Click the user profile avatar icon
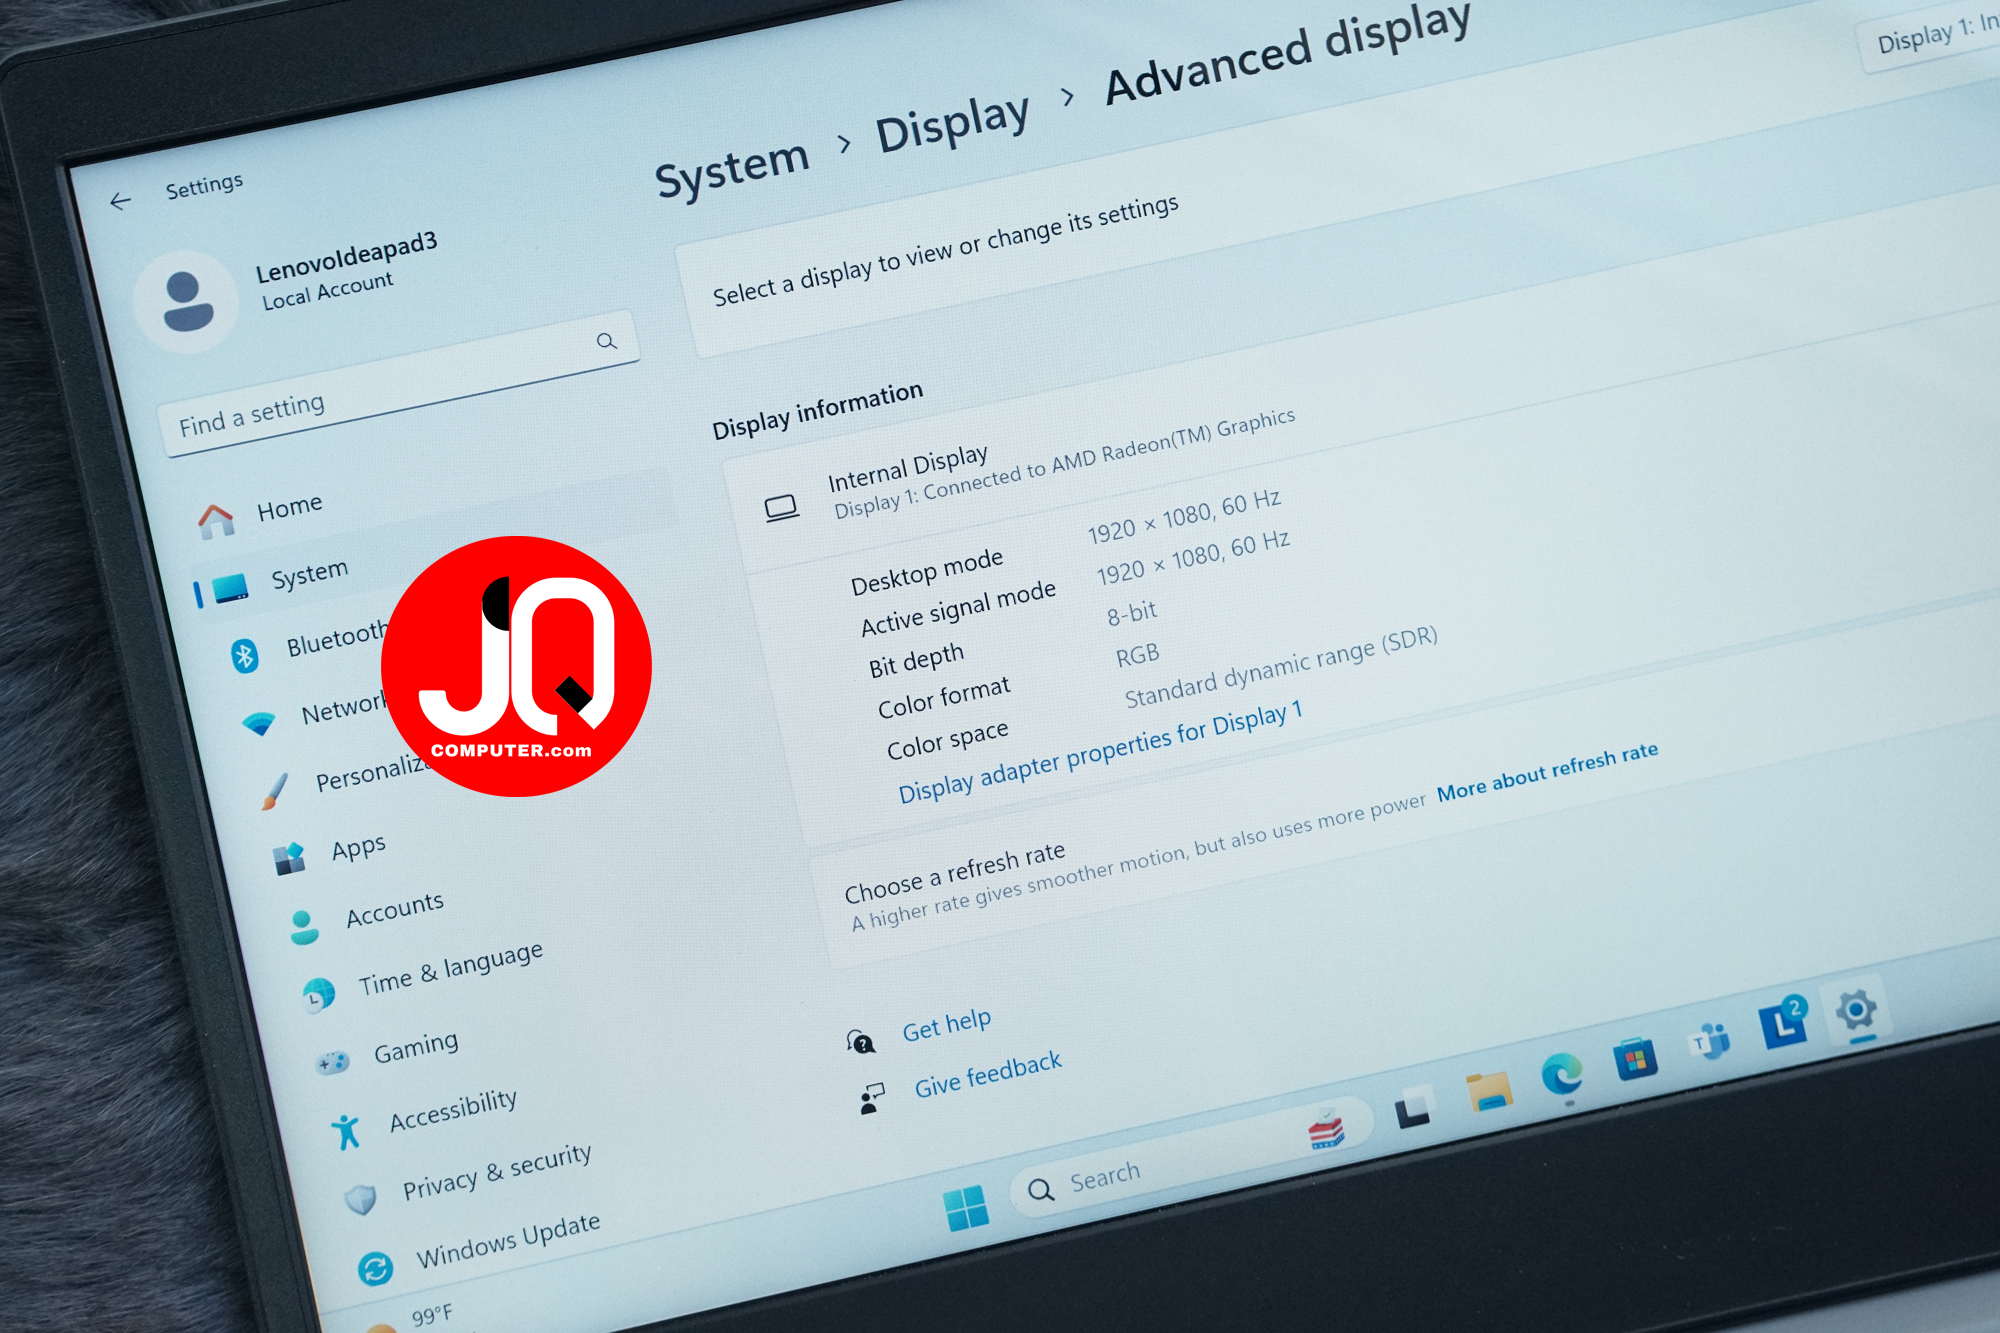This screenshot has width=2000, height=1333. point(187,302)
